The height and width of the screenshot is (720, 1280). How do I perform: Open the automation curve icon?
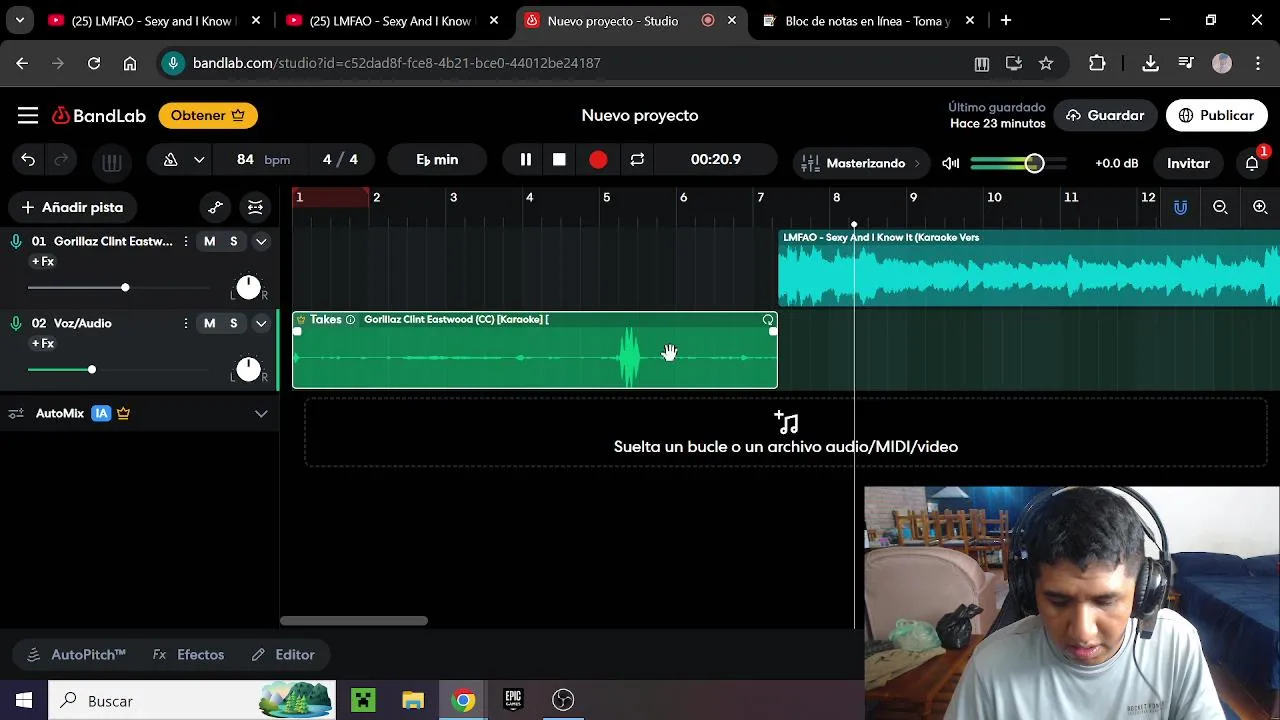tap(215, 207)
